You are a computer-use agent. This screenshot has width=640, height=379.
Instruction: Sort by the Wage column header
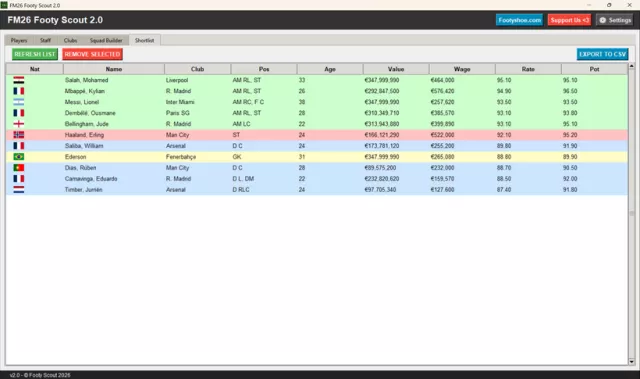(462, 69)
